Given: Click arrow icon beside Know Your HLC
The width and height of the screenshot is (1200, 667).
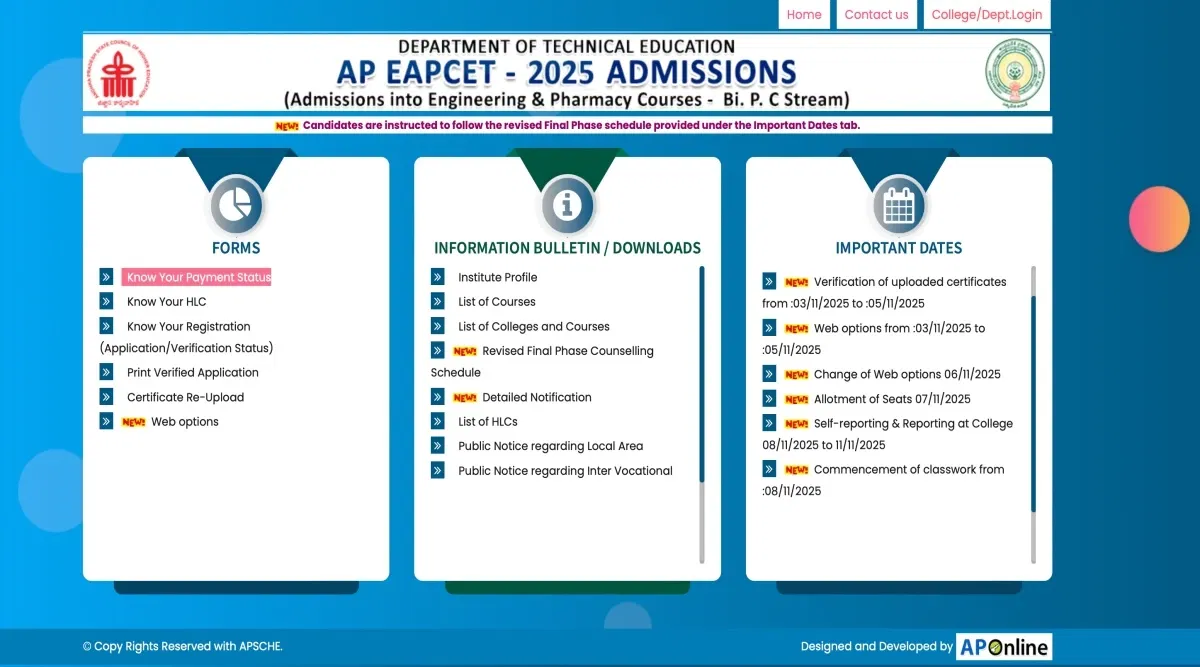Looking at the screenshot, I should [106, 301].
